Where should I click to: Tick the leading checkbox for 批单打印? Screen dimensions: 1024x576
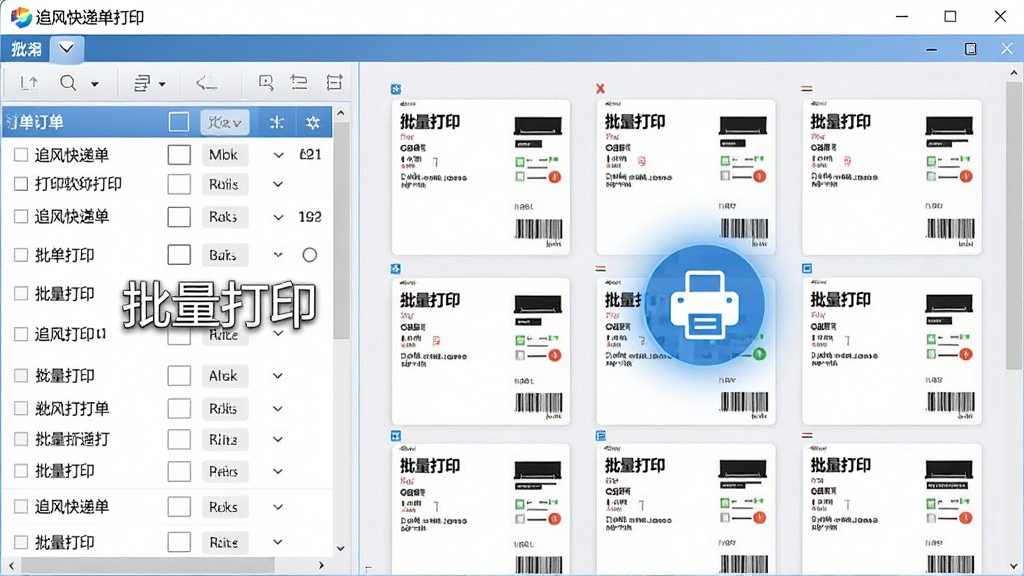tap(21, 255)
